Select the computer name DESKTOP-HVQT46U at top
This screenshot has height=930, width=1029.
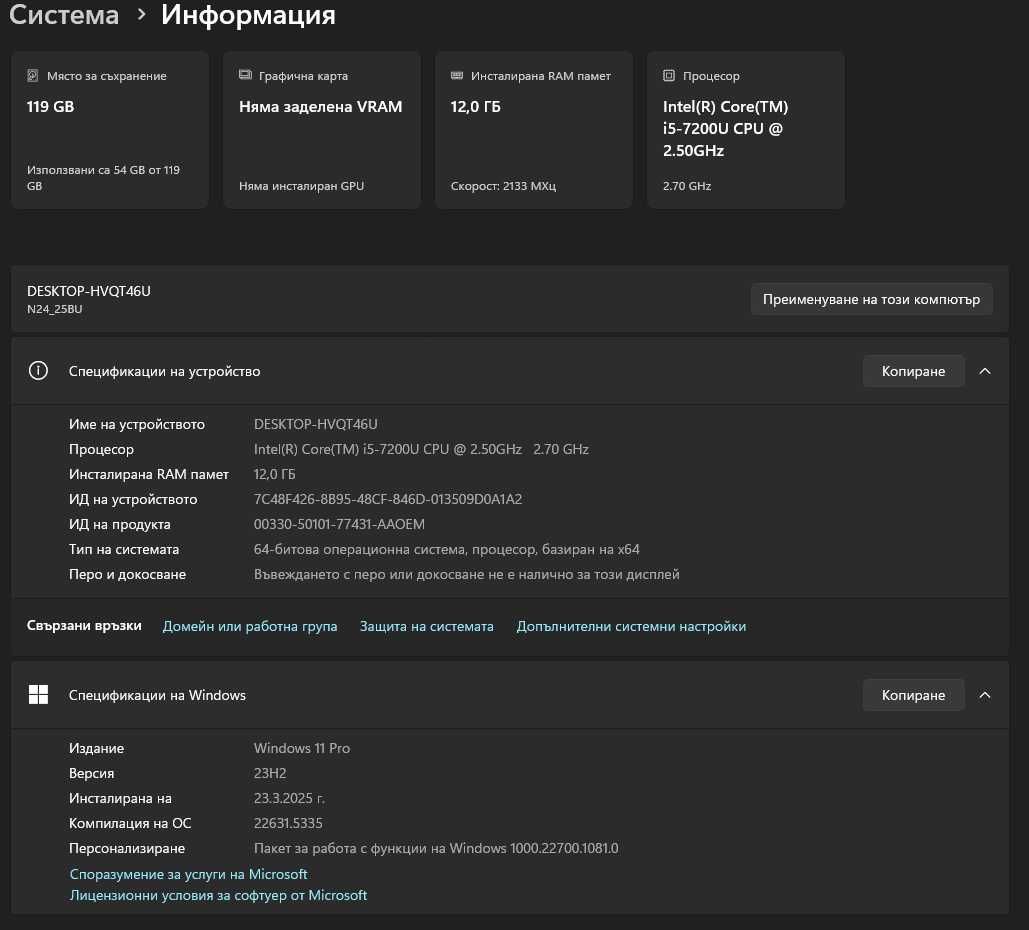pos(89,291)
